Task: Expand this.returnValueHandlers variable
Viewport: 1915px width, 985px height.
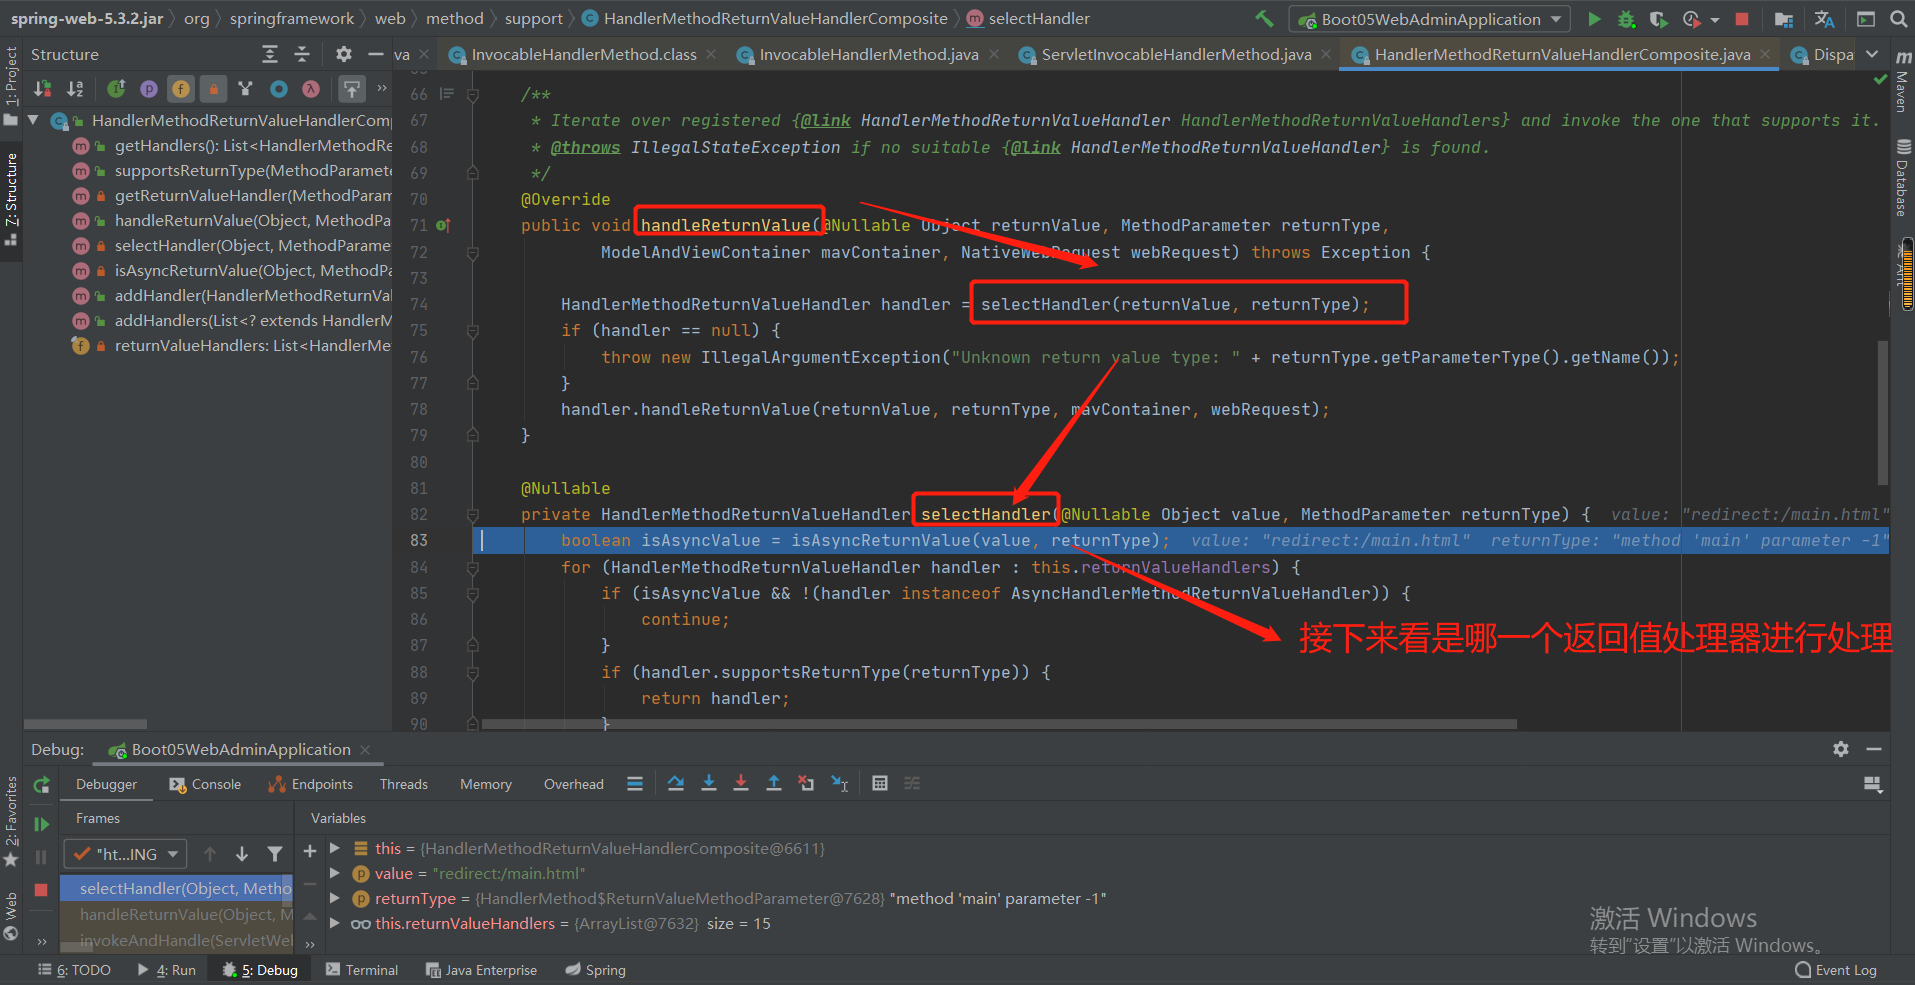Action: (x=335, y=923)
